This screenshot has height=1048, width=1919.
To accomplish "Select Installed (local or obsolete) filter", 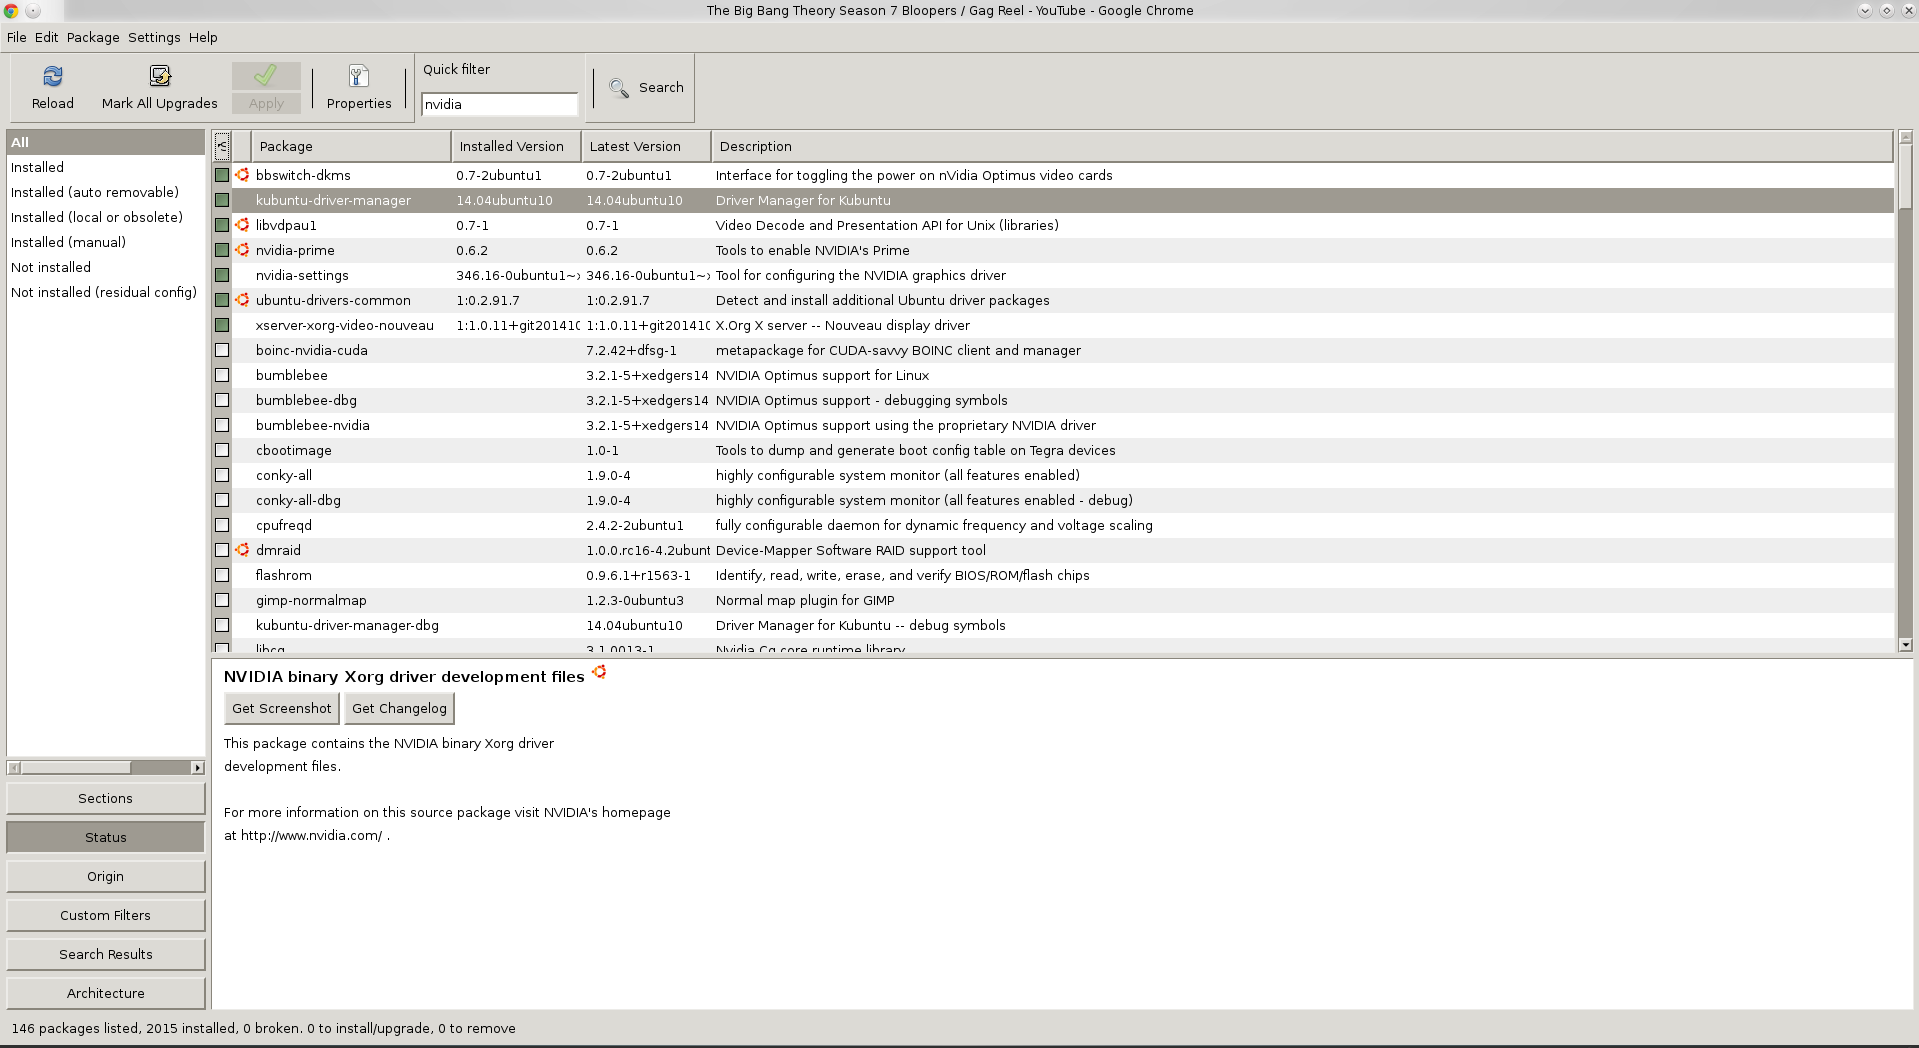I will (106, 217).
